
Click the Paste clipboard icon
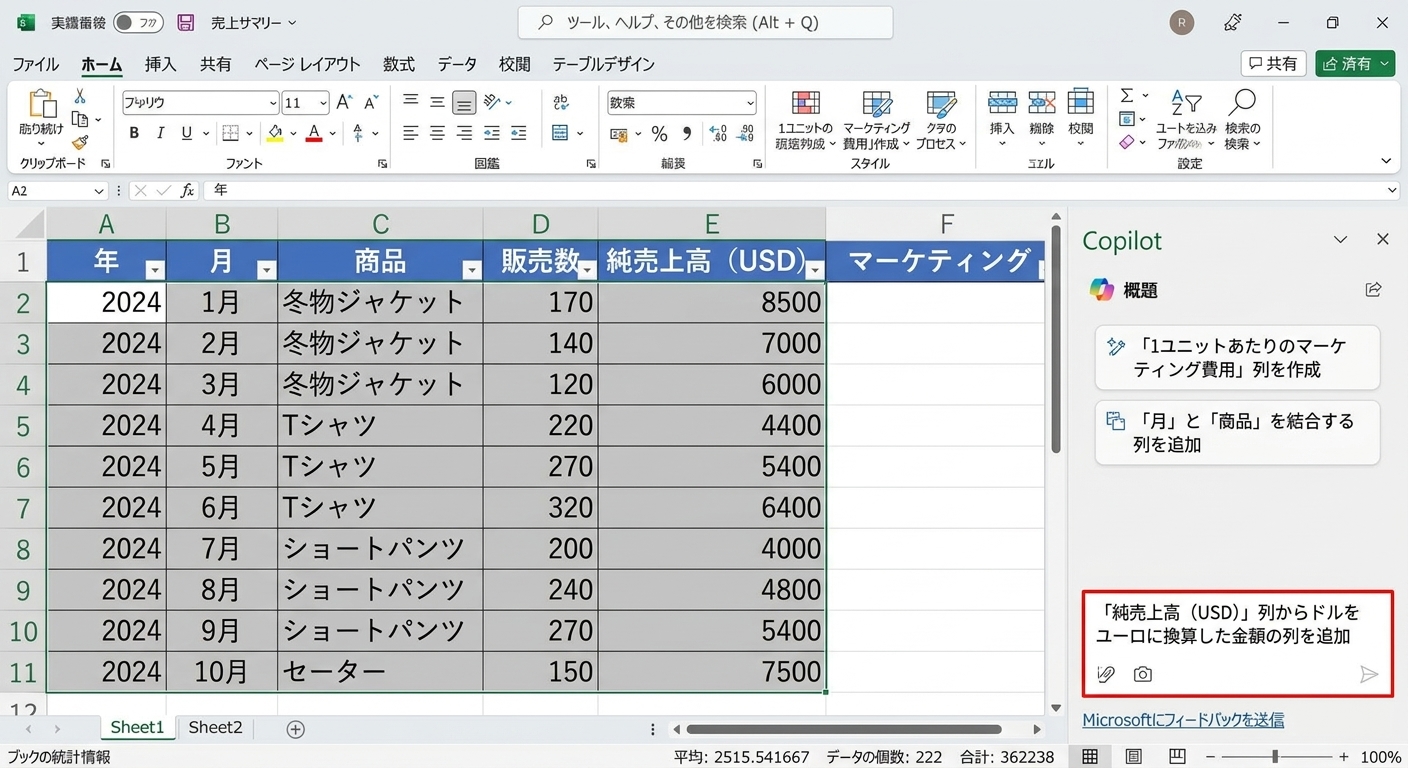pyautogui.click(x=42, y=104)
